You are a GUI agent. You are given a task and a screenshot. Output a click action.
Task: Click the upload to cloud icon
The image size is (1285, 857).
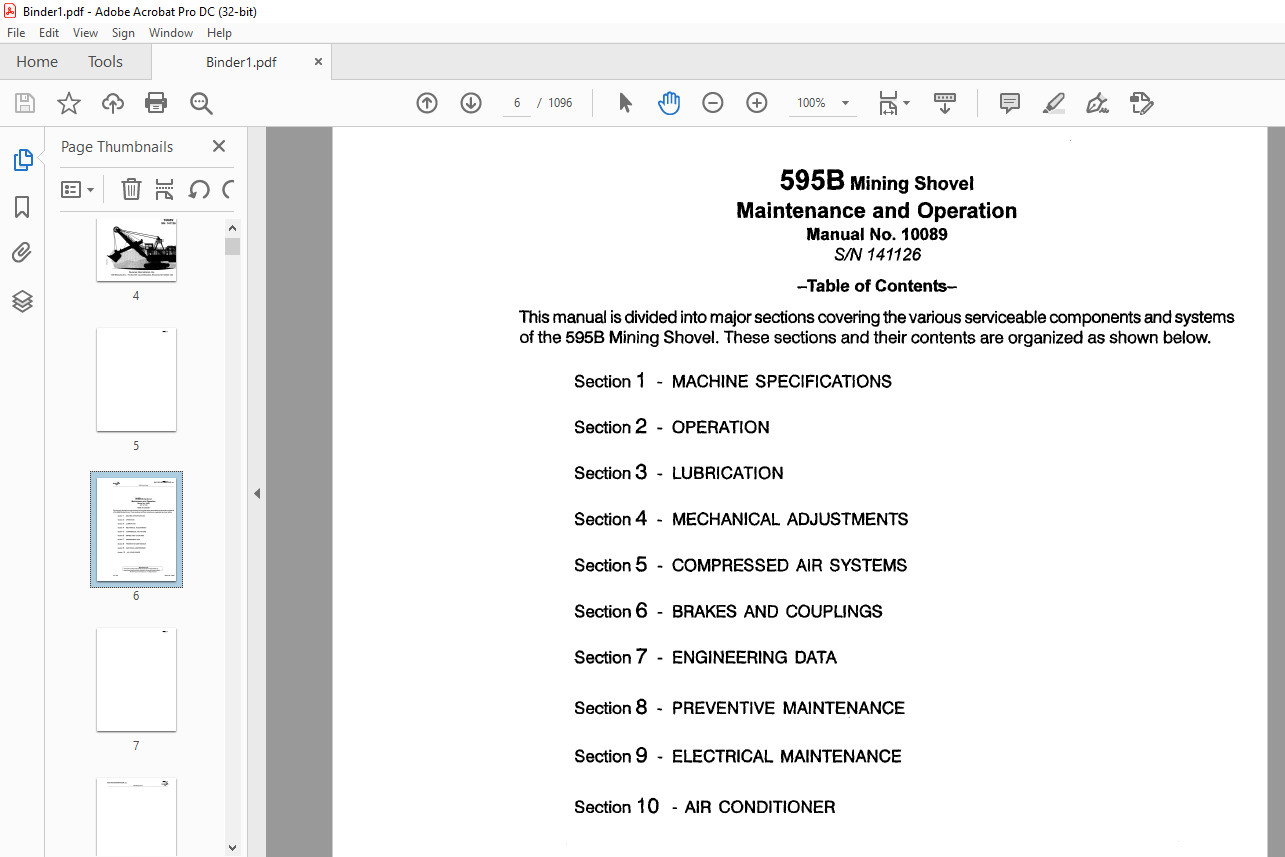point(113,103)
